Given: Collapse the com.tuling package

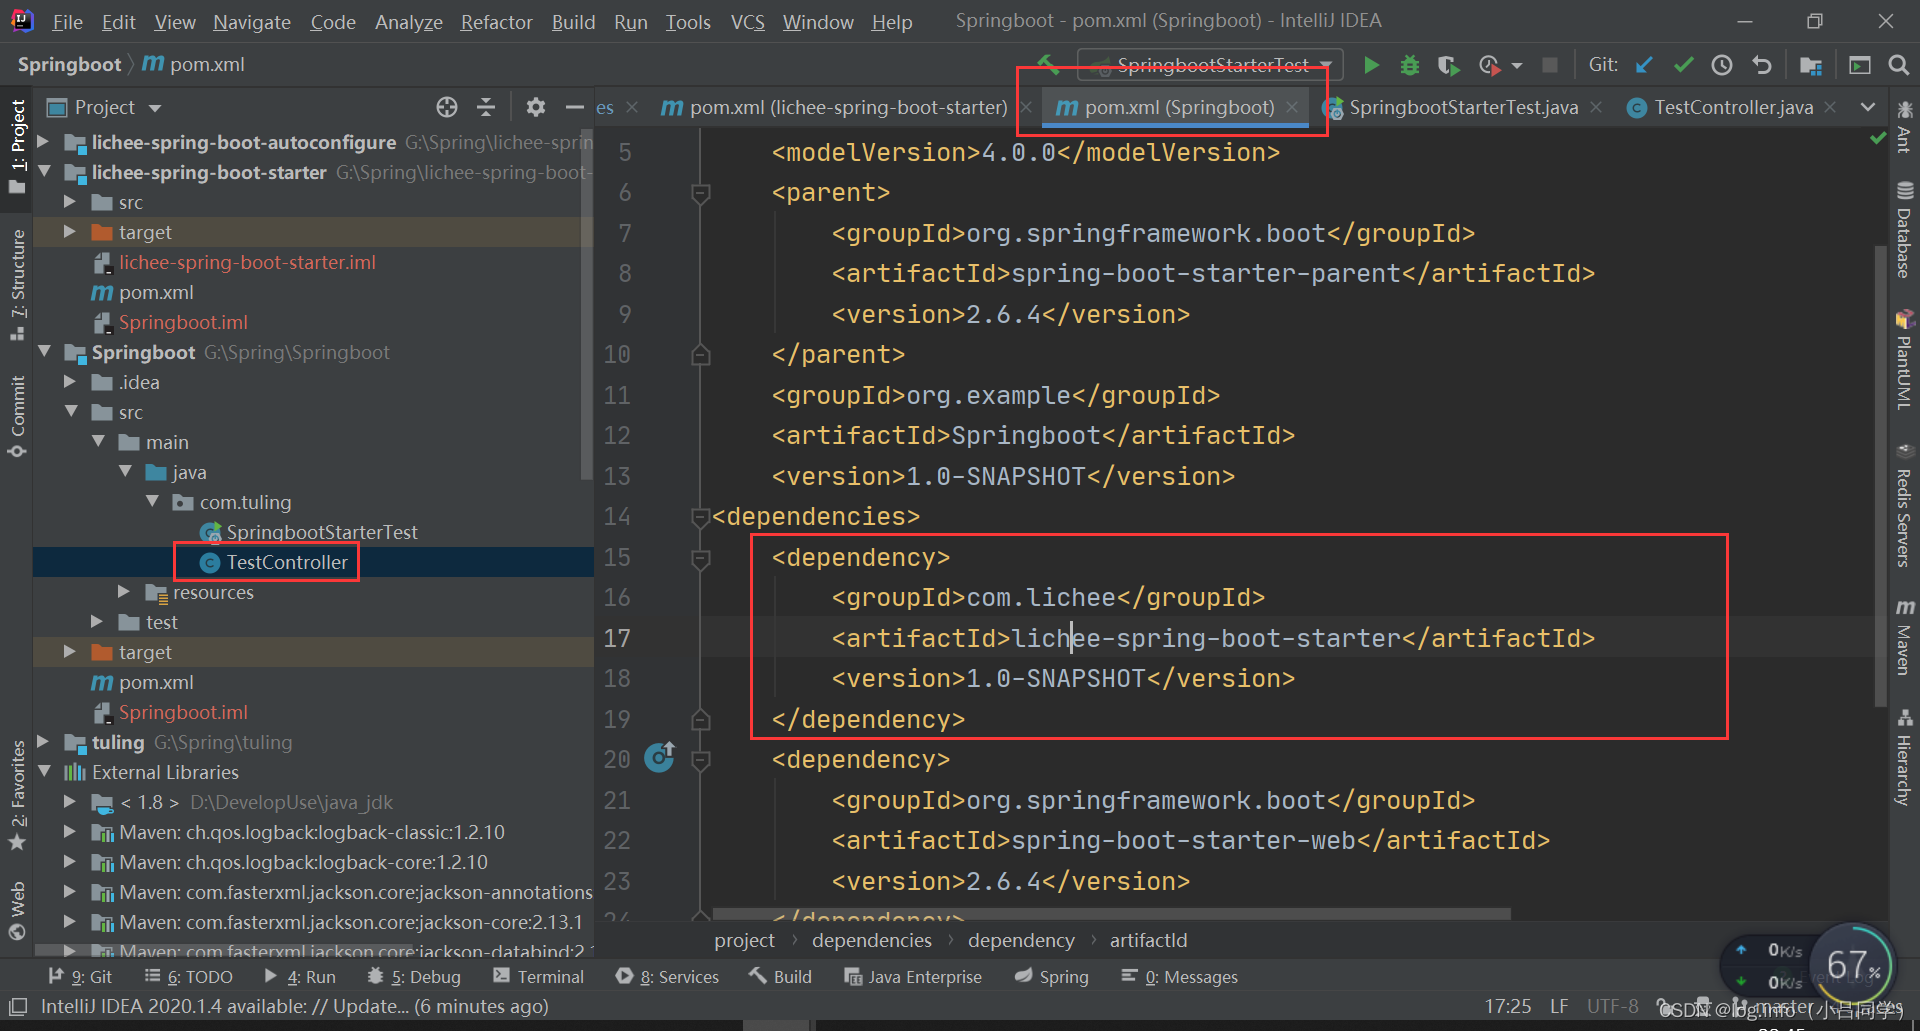Looking at the screenshot, I should click(152, 502).
